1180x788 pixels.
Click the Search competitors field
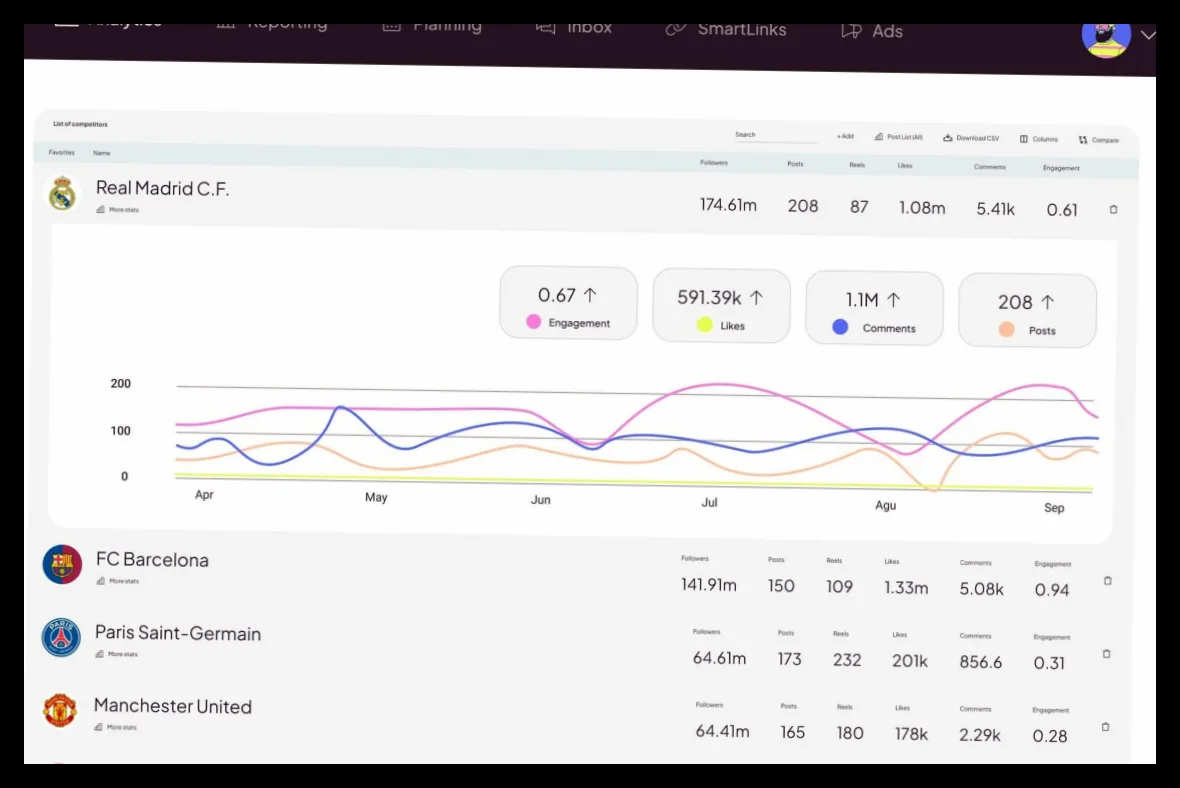775,135
